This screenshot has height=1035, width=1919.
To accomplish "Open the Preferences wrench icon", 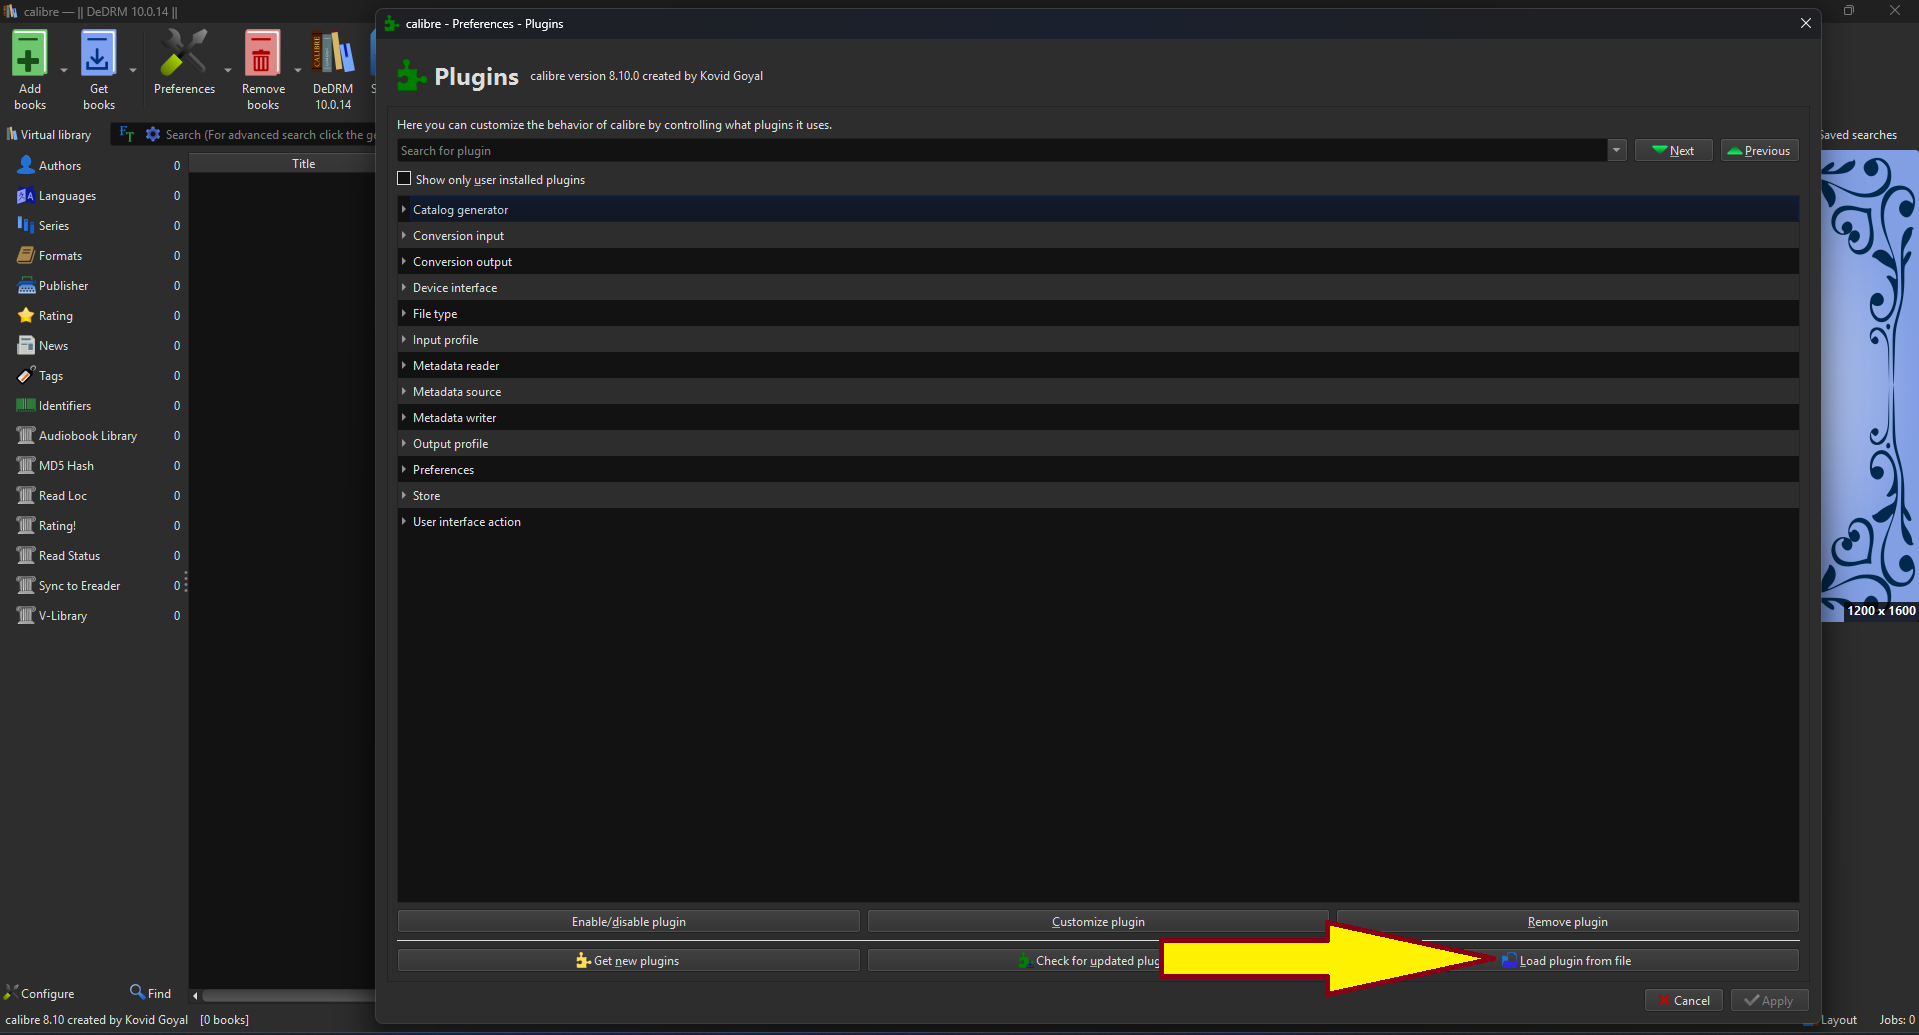I will [184, 55].
